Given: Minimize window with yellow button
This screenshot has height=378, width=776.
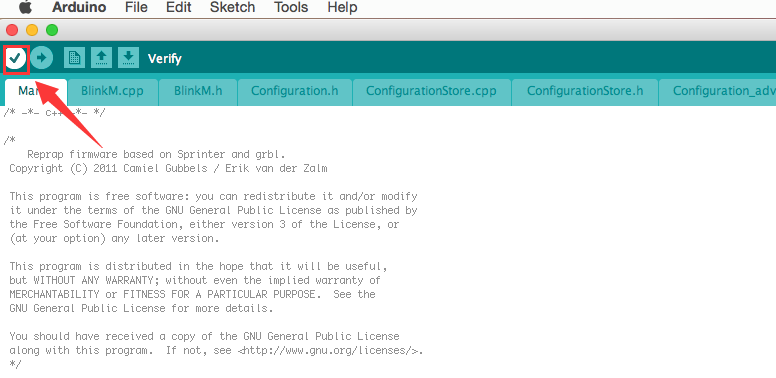Looking at the screenshot, I should click(x=32, y=30).
